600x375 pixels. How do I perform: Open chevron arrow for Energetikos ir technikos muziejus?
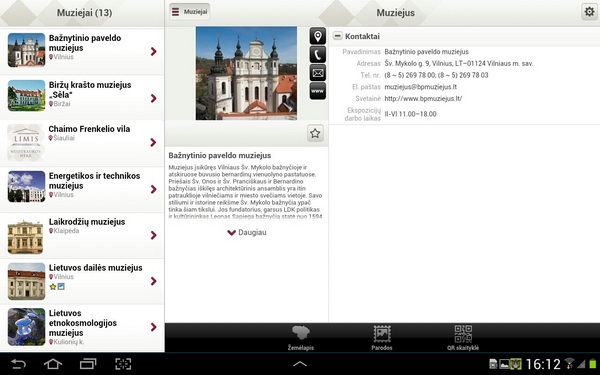153,189
